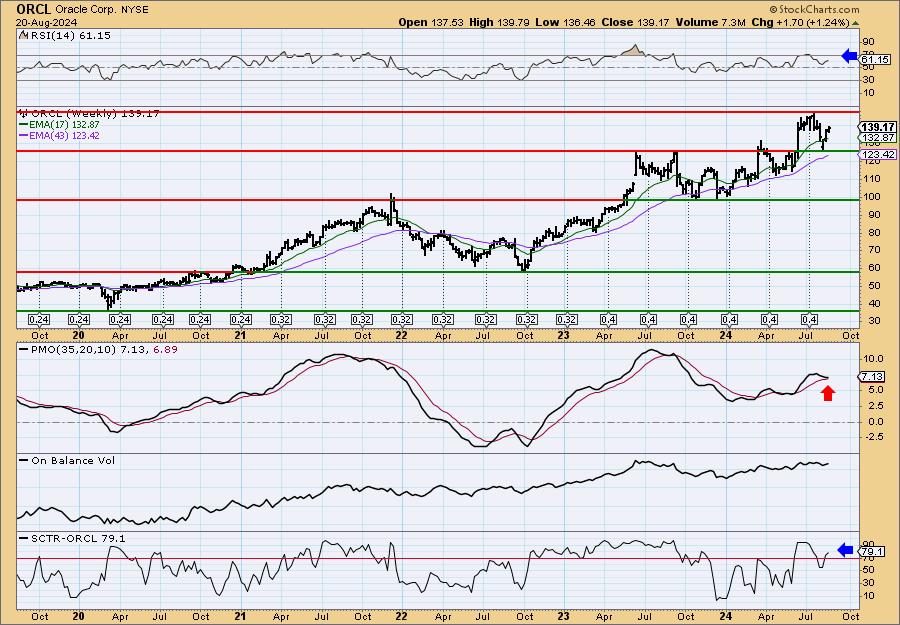
Task: Click purple line swatch beside EMA(43)
Action: coord(23,135)
